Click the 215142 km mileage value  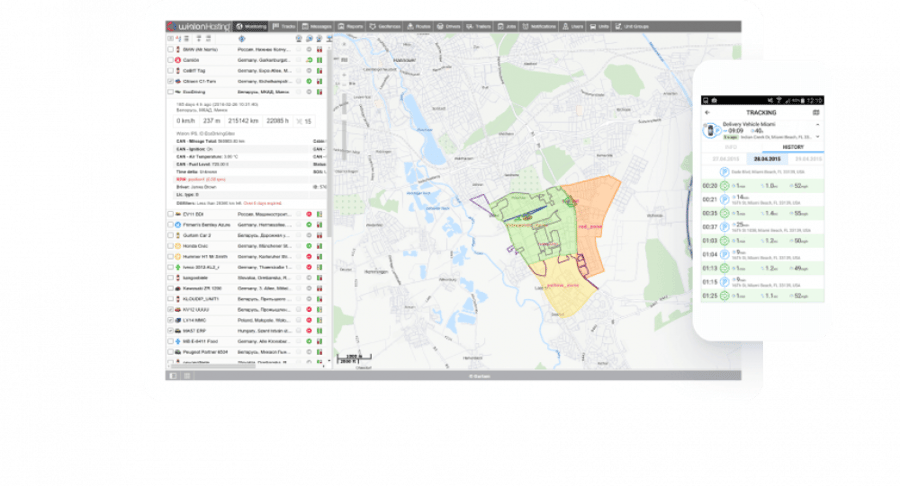click(x=243, y=121)
